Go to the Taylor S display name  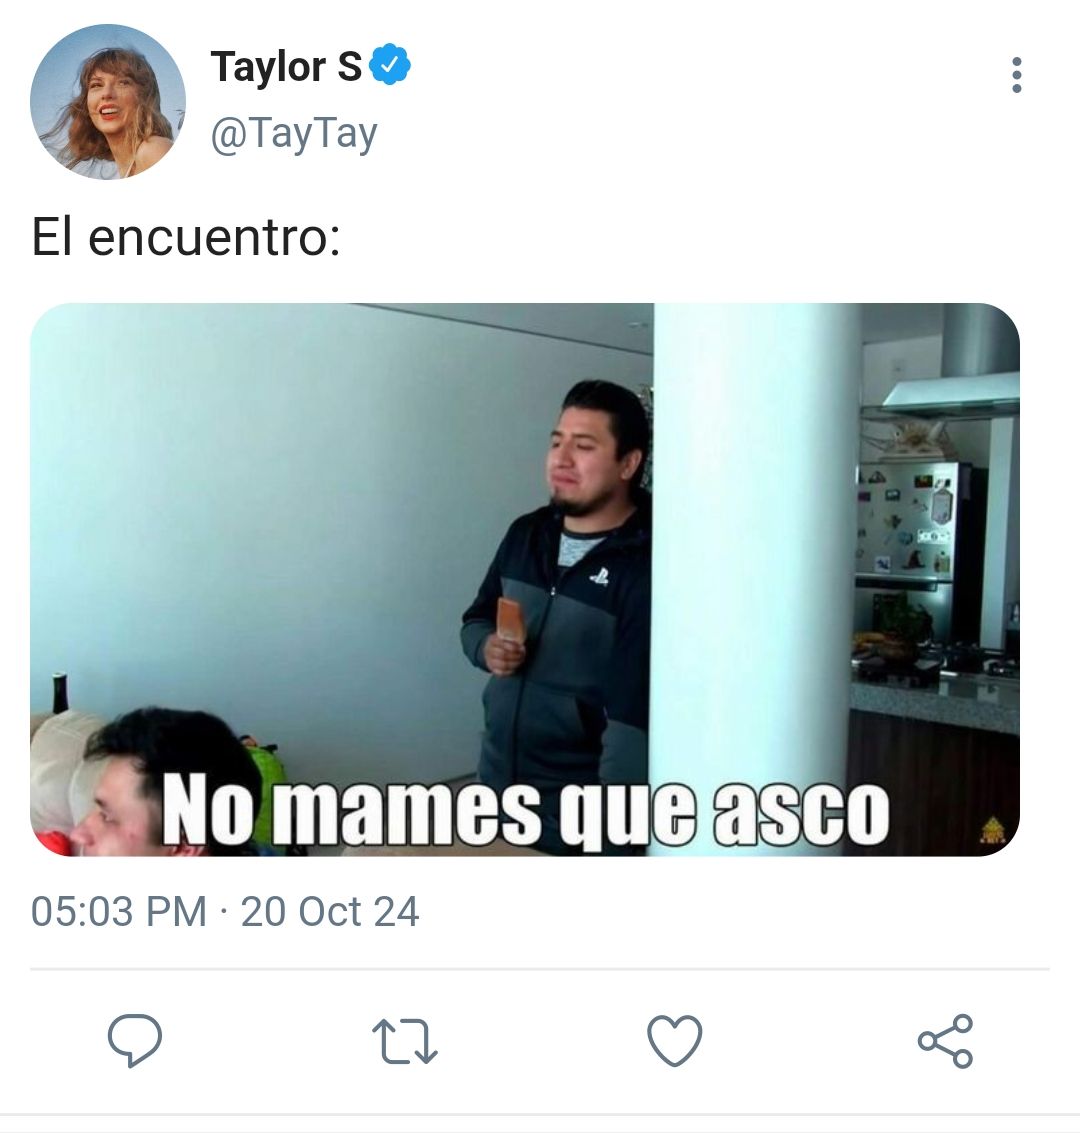tap(286, 66)
